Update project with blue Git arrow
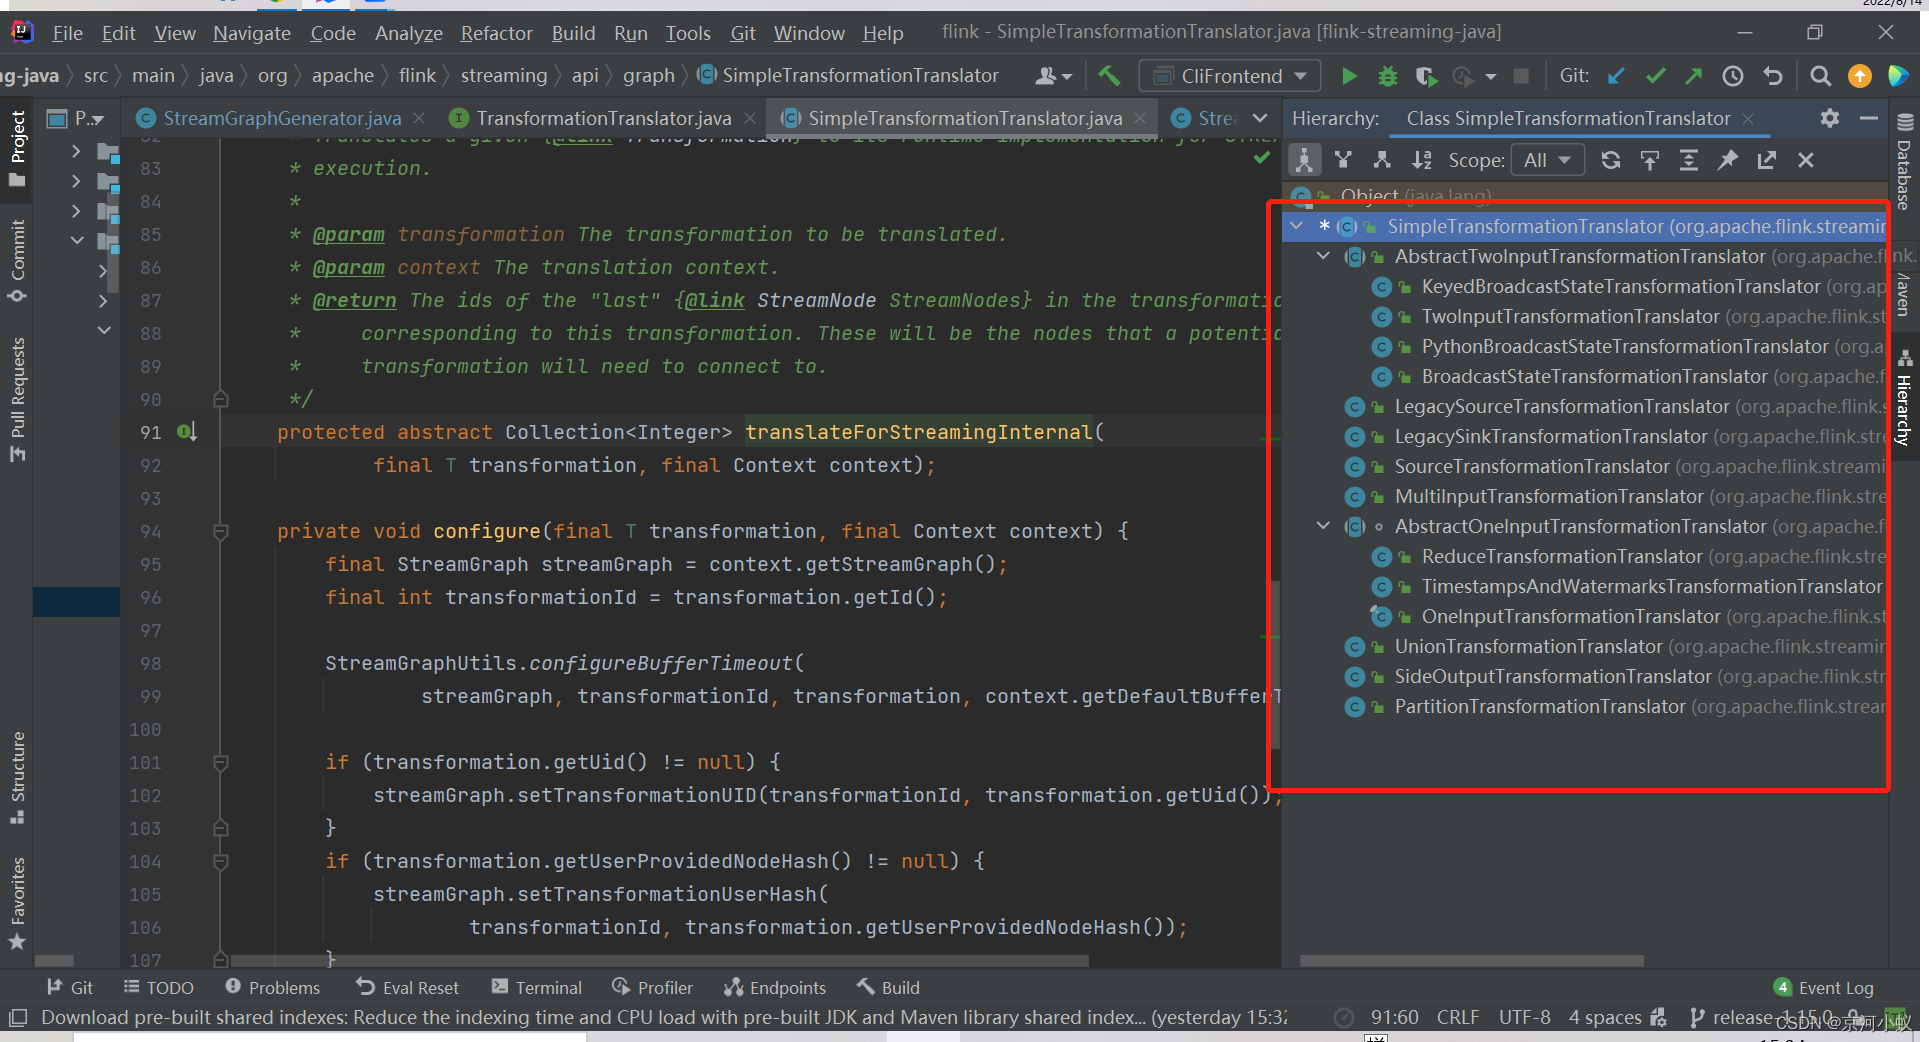Image resolution: width=1929 pixels, height=1042 pixels. click(1616, 76)
